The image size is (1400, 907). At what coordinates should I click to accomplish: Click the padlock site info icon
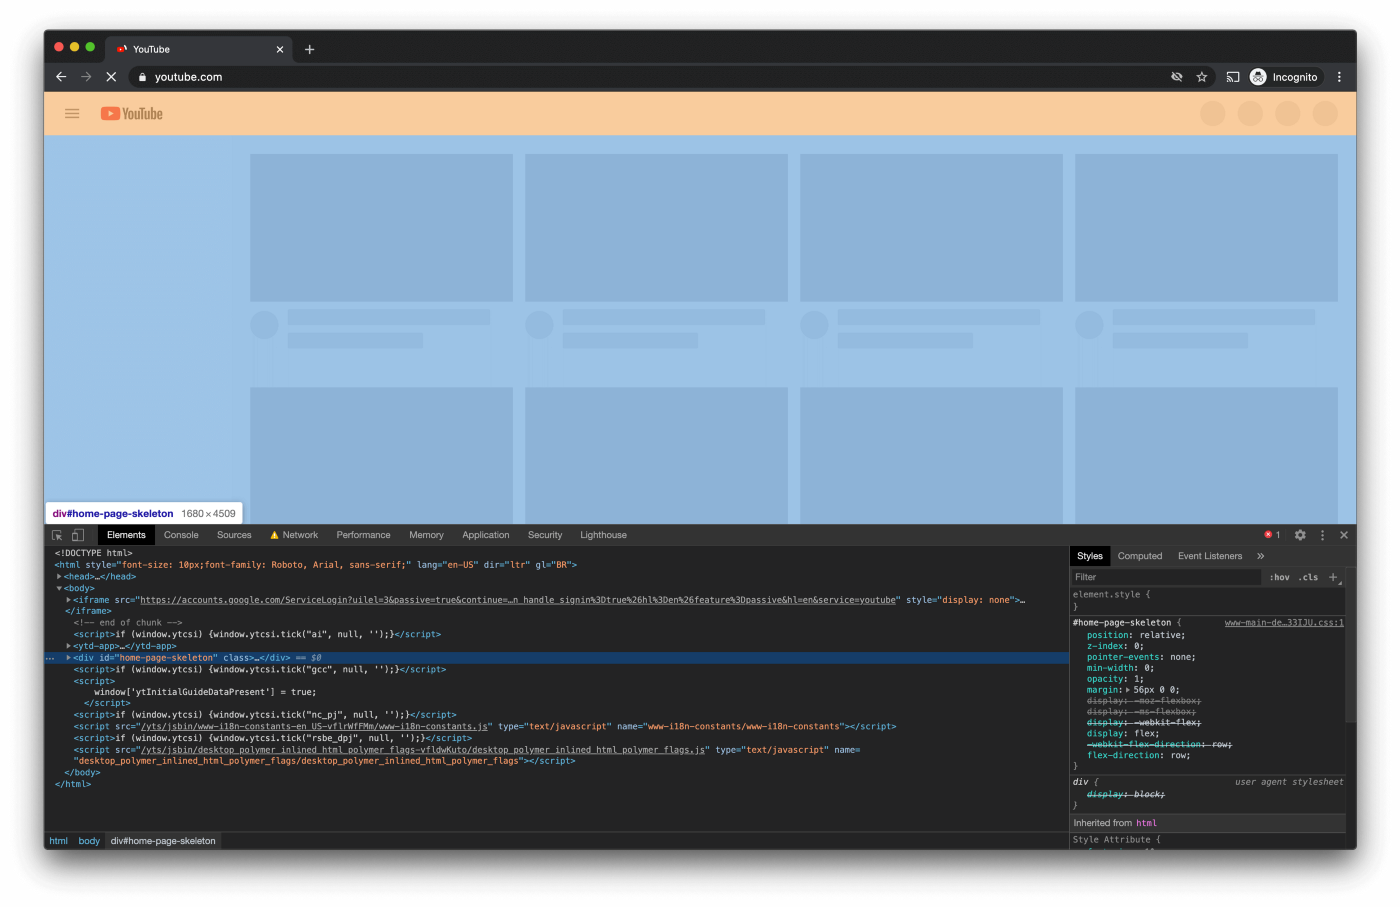pos(143,77)
